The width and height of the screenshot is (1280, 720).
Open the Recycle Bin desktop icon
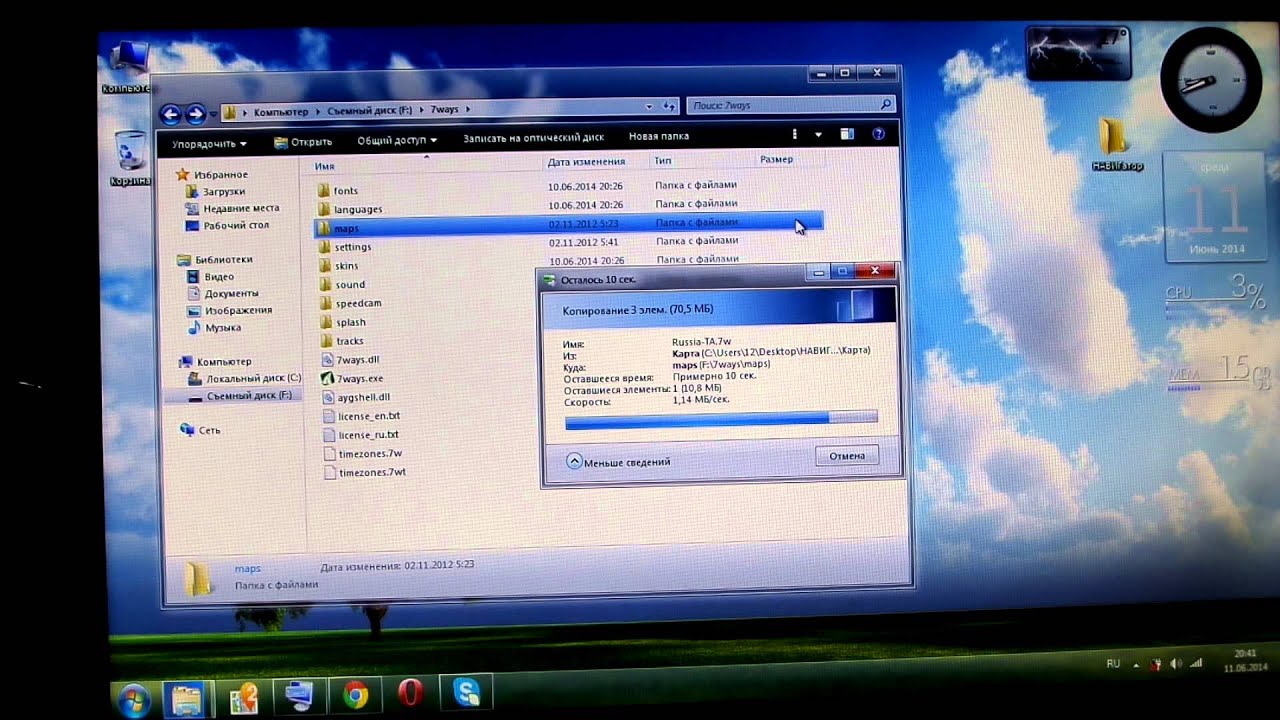(130, 158)
